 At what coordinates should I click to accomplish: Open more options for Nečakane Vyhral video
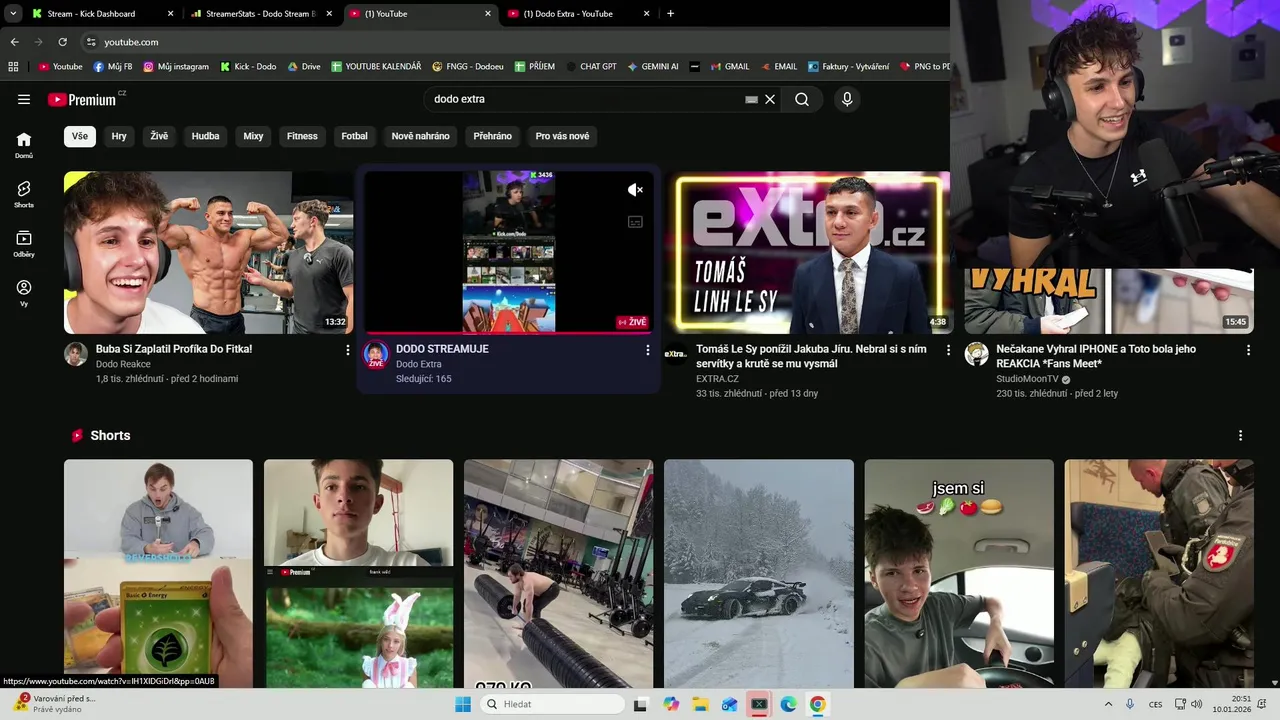pos(1248,350)
